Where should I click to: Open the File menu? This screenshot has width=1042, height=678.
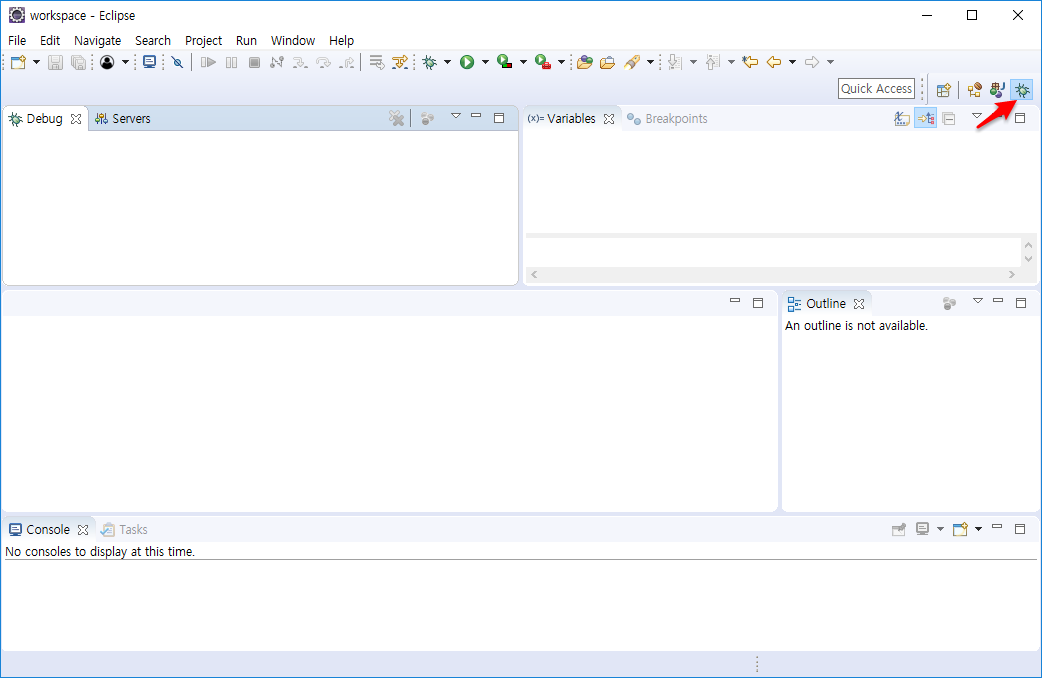point(17,41)
